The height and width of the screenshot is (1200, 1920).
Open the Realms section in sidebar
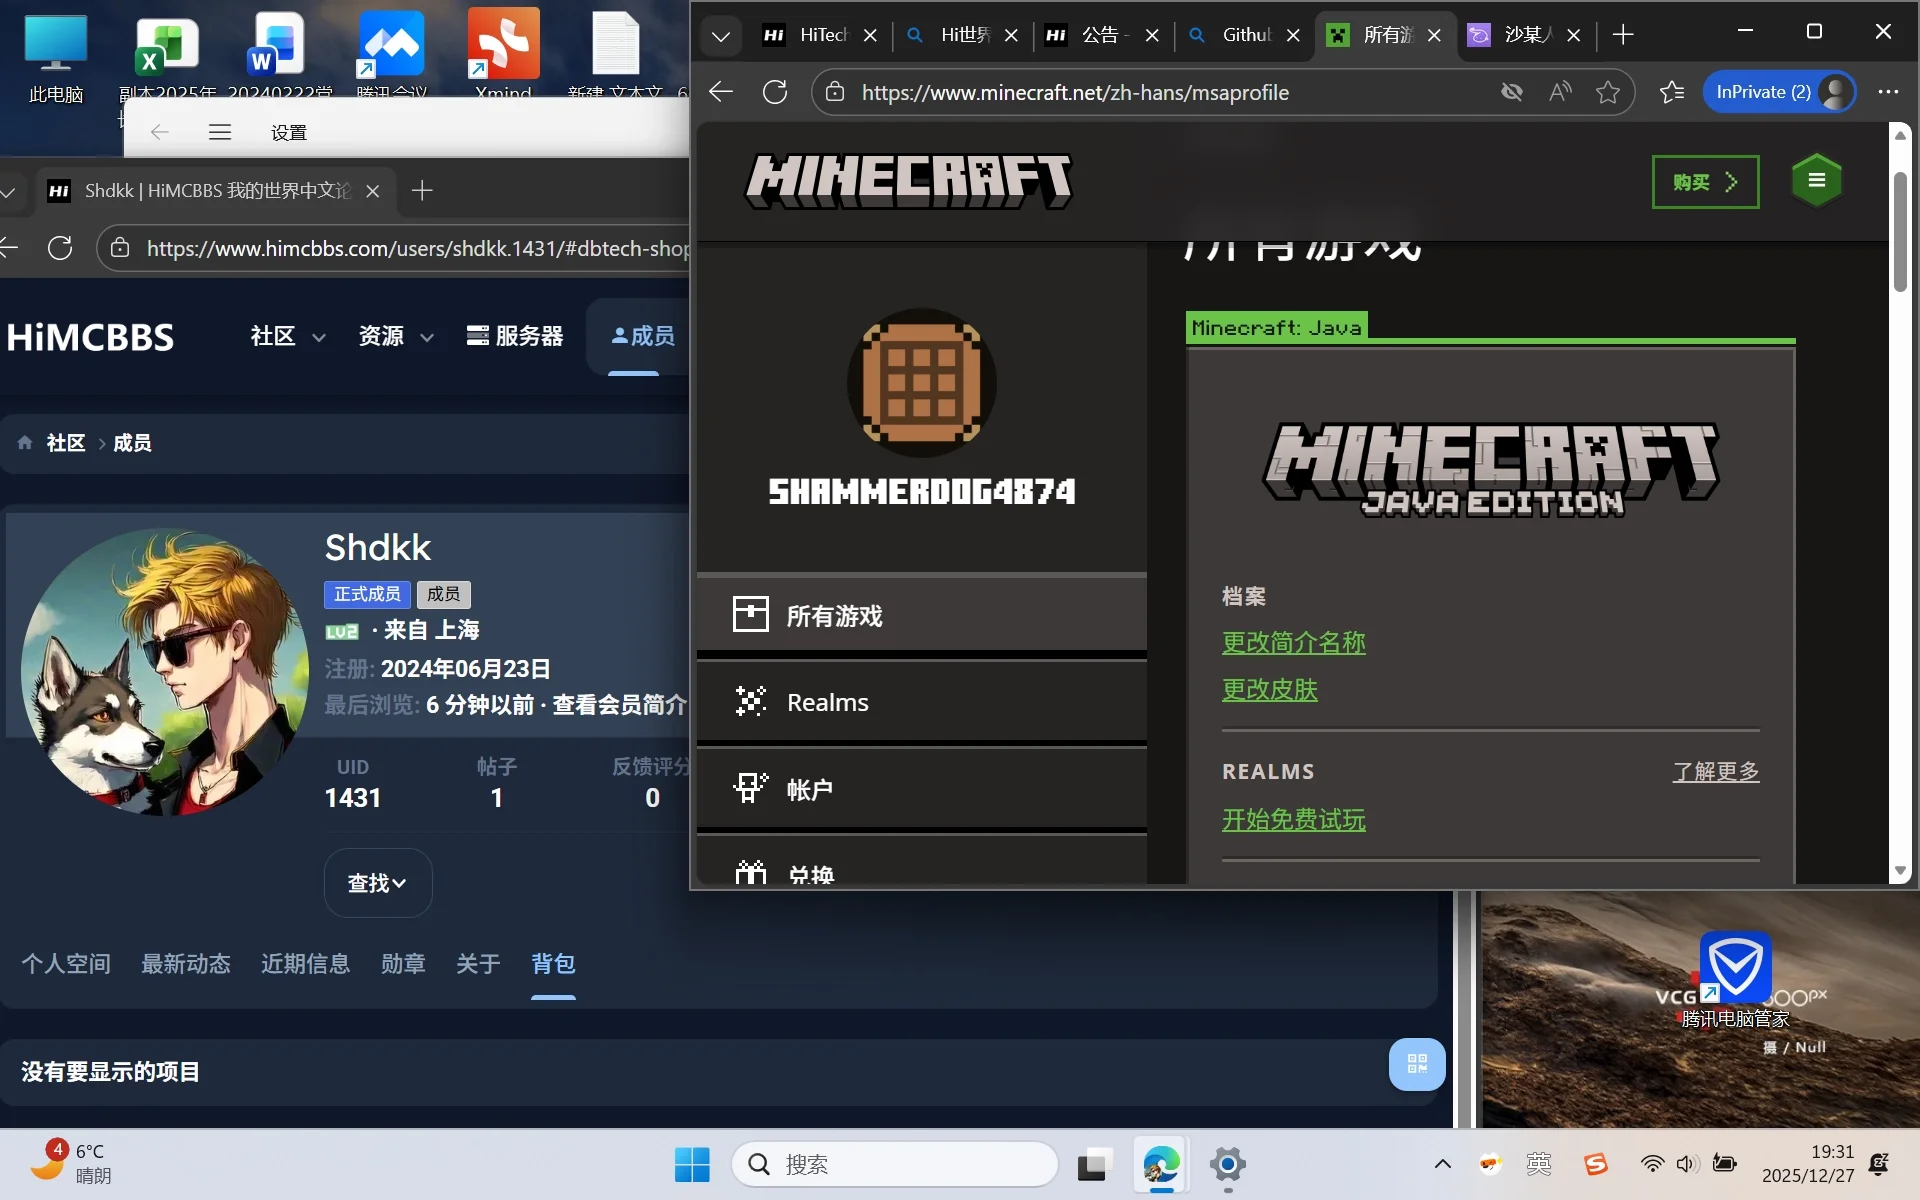coord(750,701)
